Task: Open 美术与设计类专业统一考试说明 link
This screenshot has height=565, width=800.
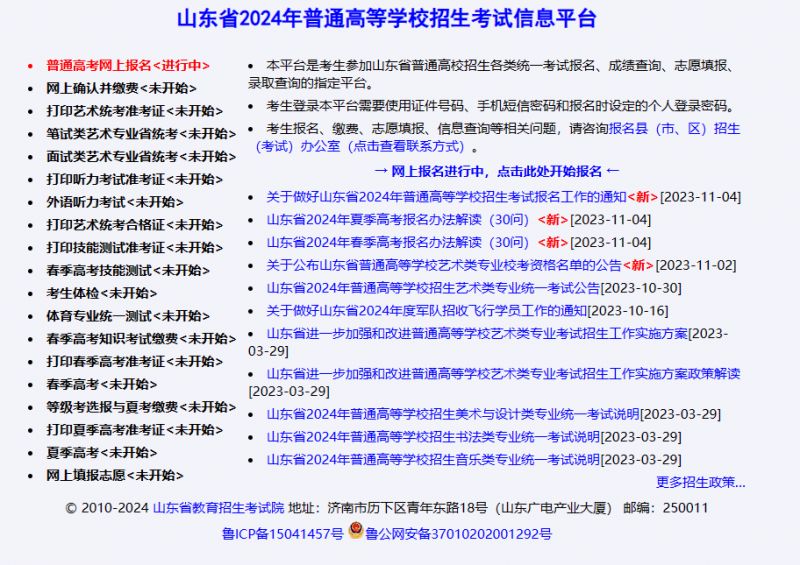Action: (453, 414)
